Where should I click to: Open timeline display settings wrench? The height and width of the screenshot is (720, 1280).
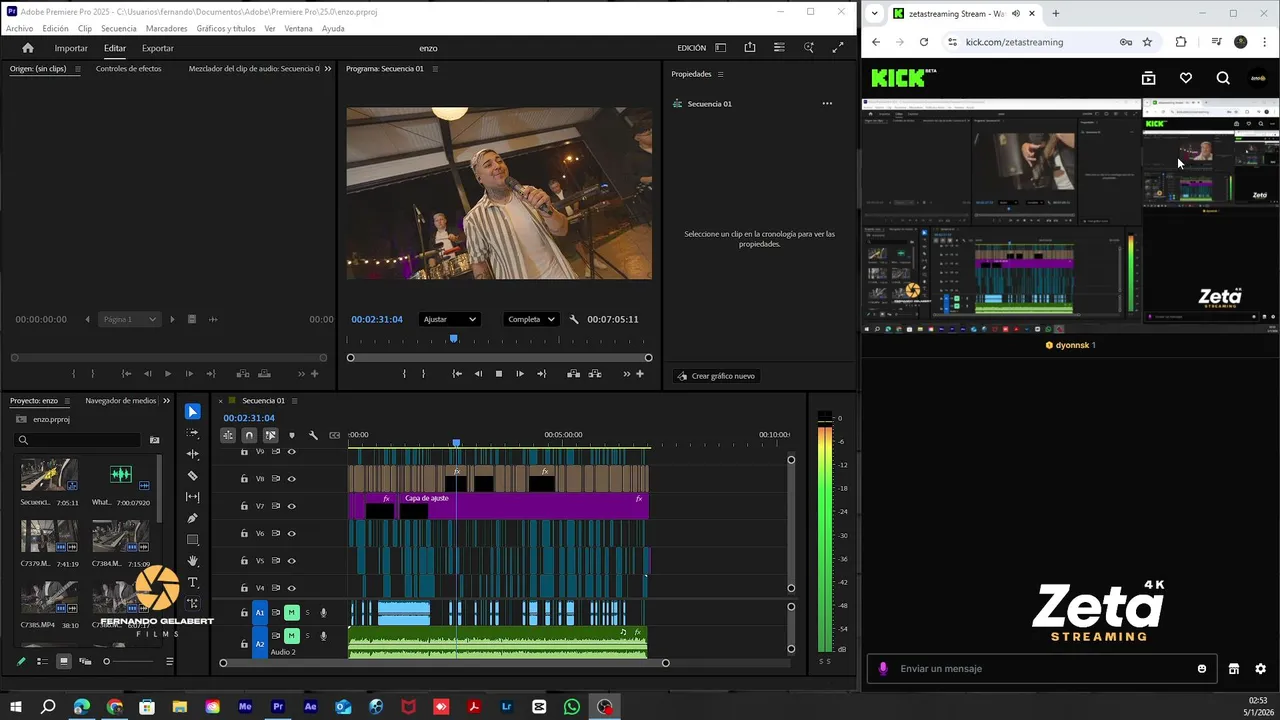(313, 435)
